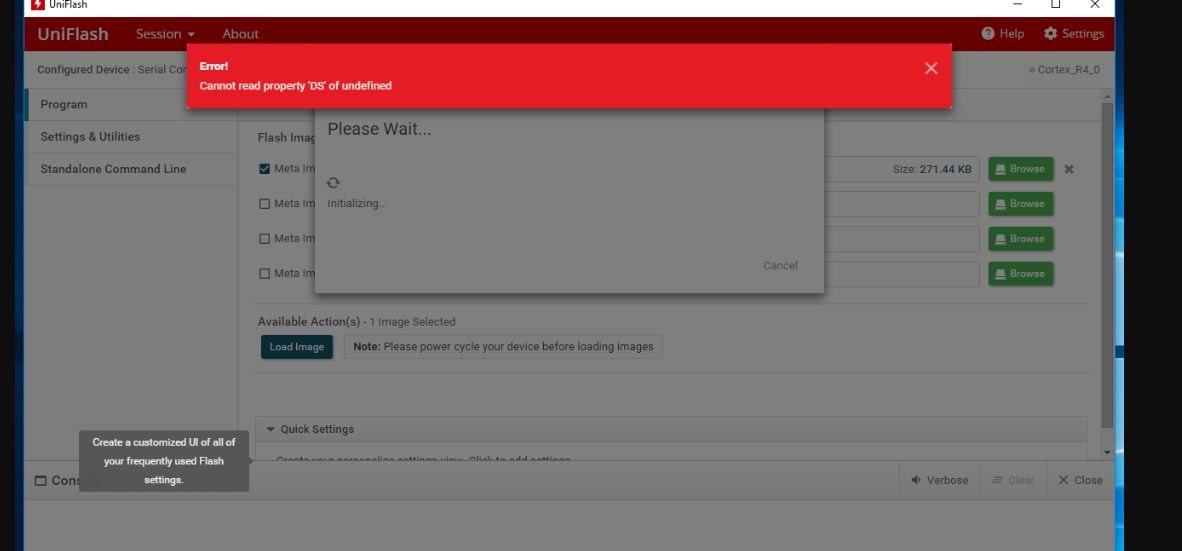Open Settings & Utilities section
Image resolution: width=1182 pixels, height=551 pixels.
click(131, 136)
